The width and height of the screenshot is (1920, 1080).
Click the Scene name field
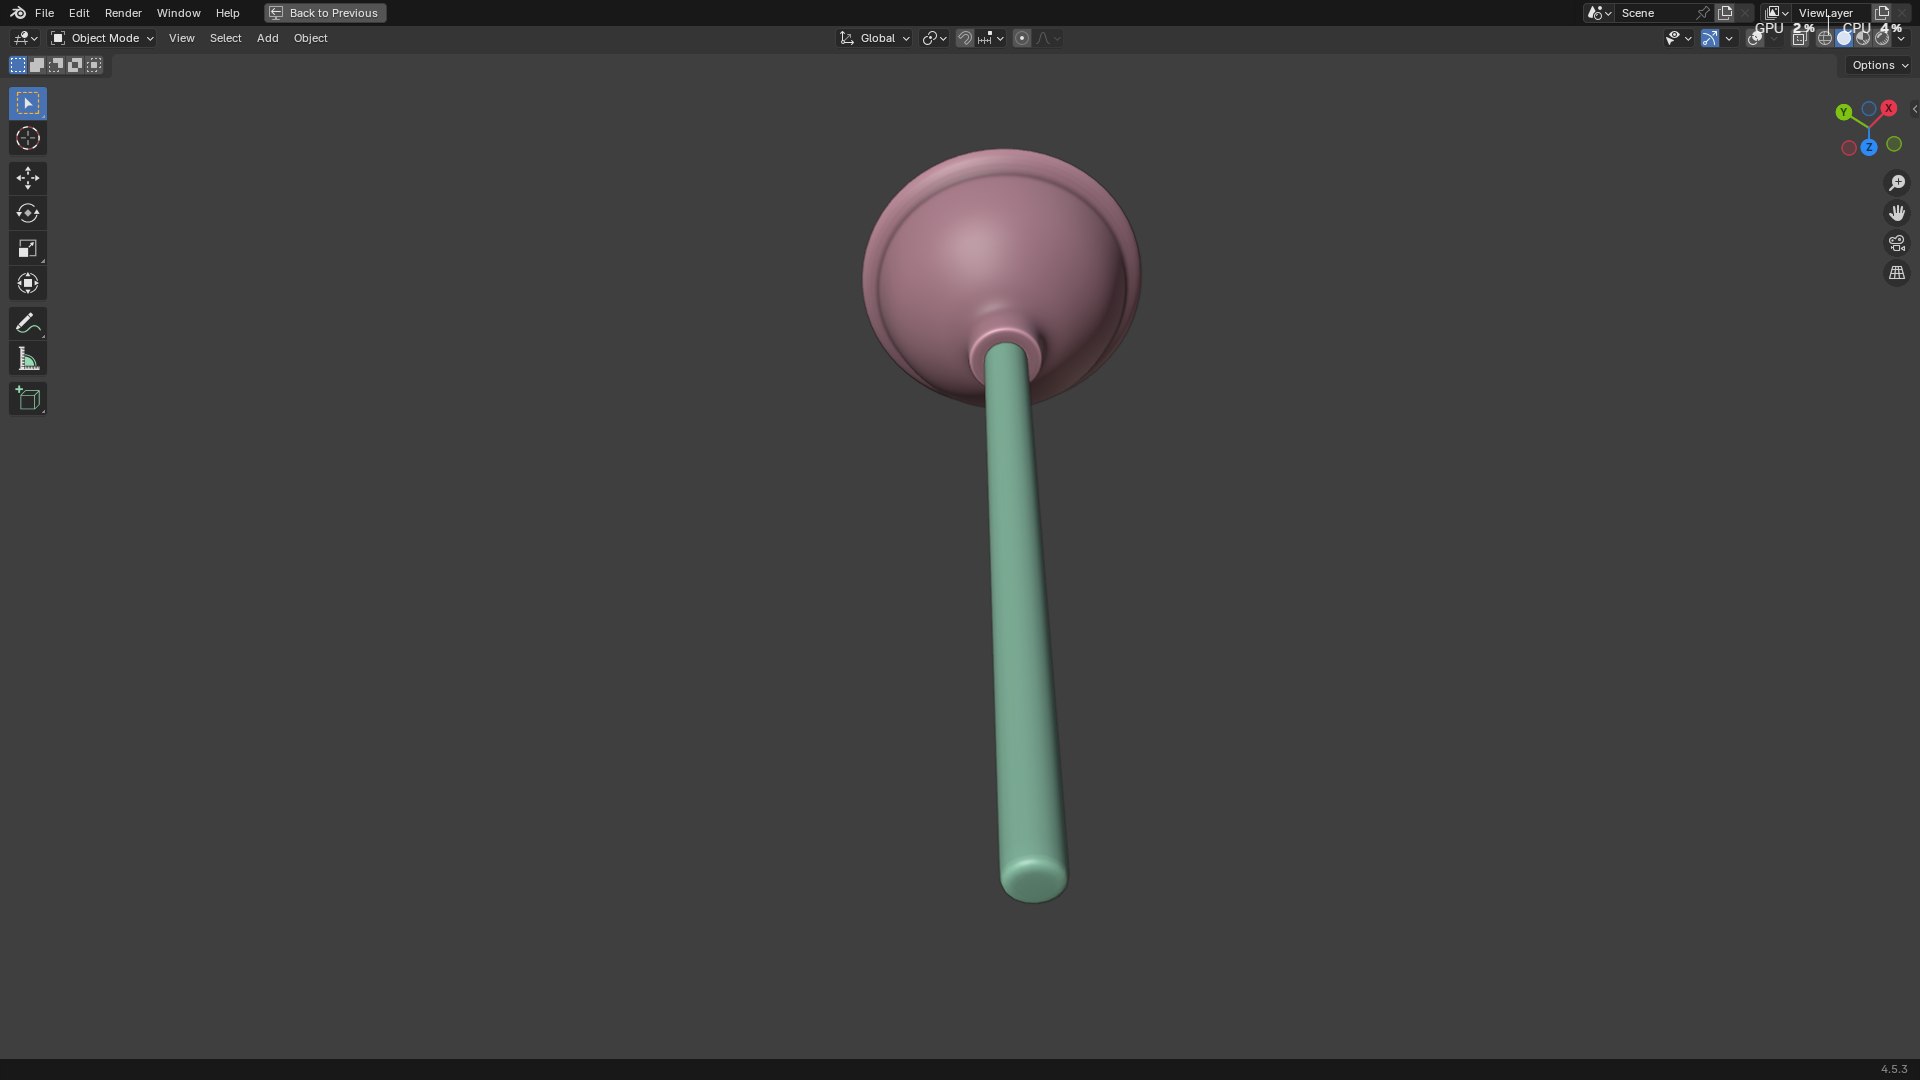1655,13
